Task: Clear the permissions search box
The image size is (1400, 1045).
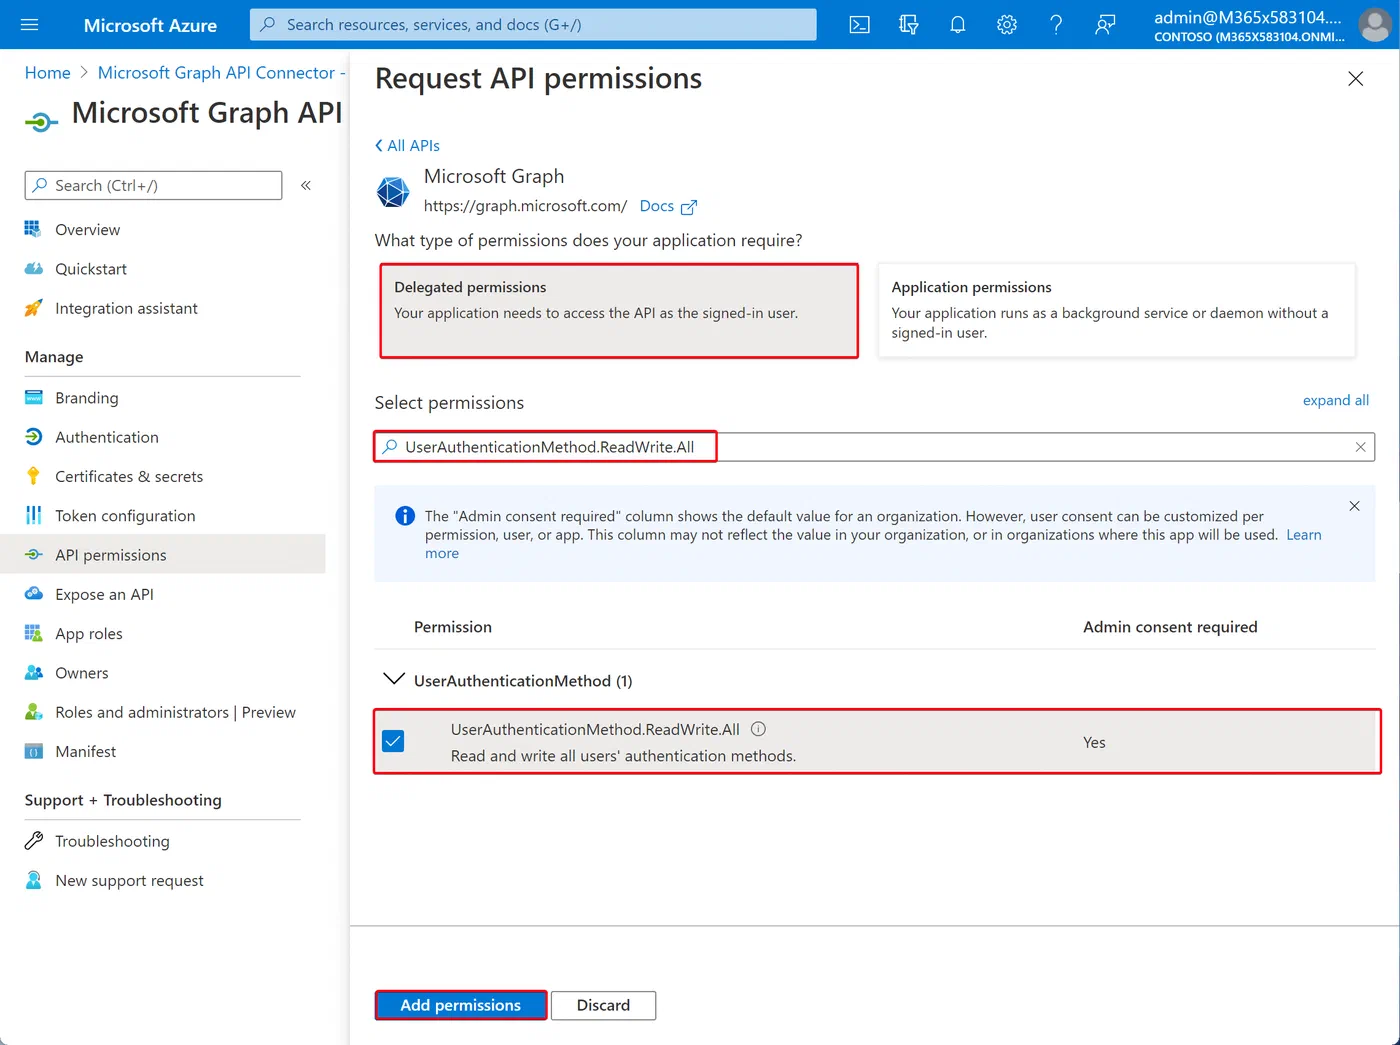Action: point(1360,447)
